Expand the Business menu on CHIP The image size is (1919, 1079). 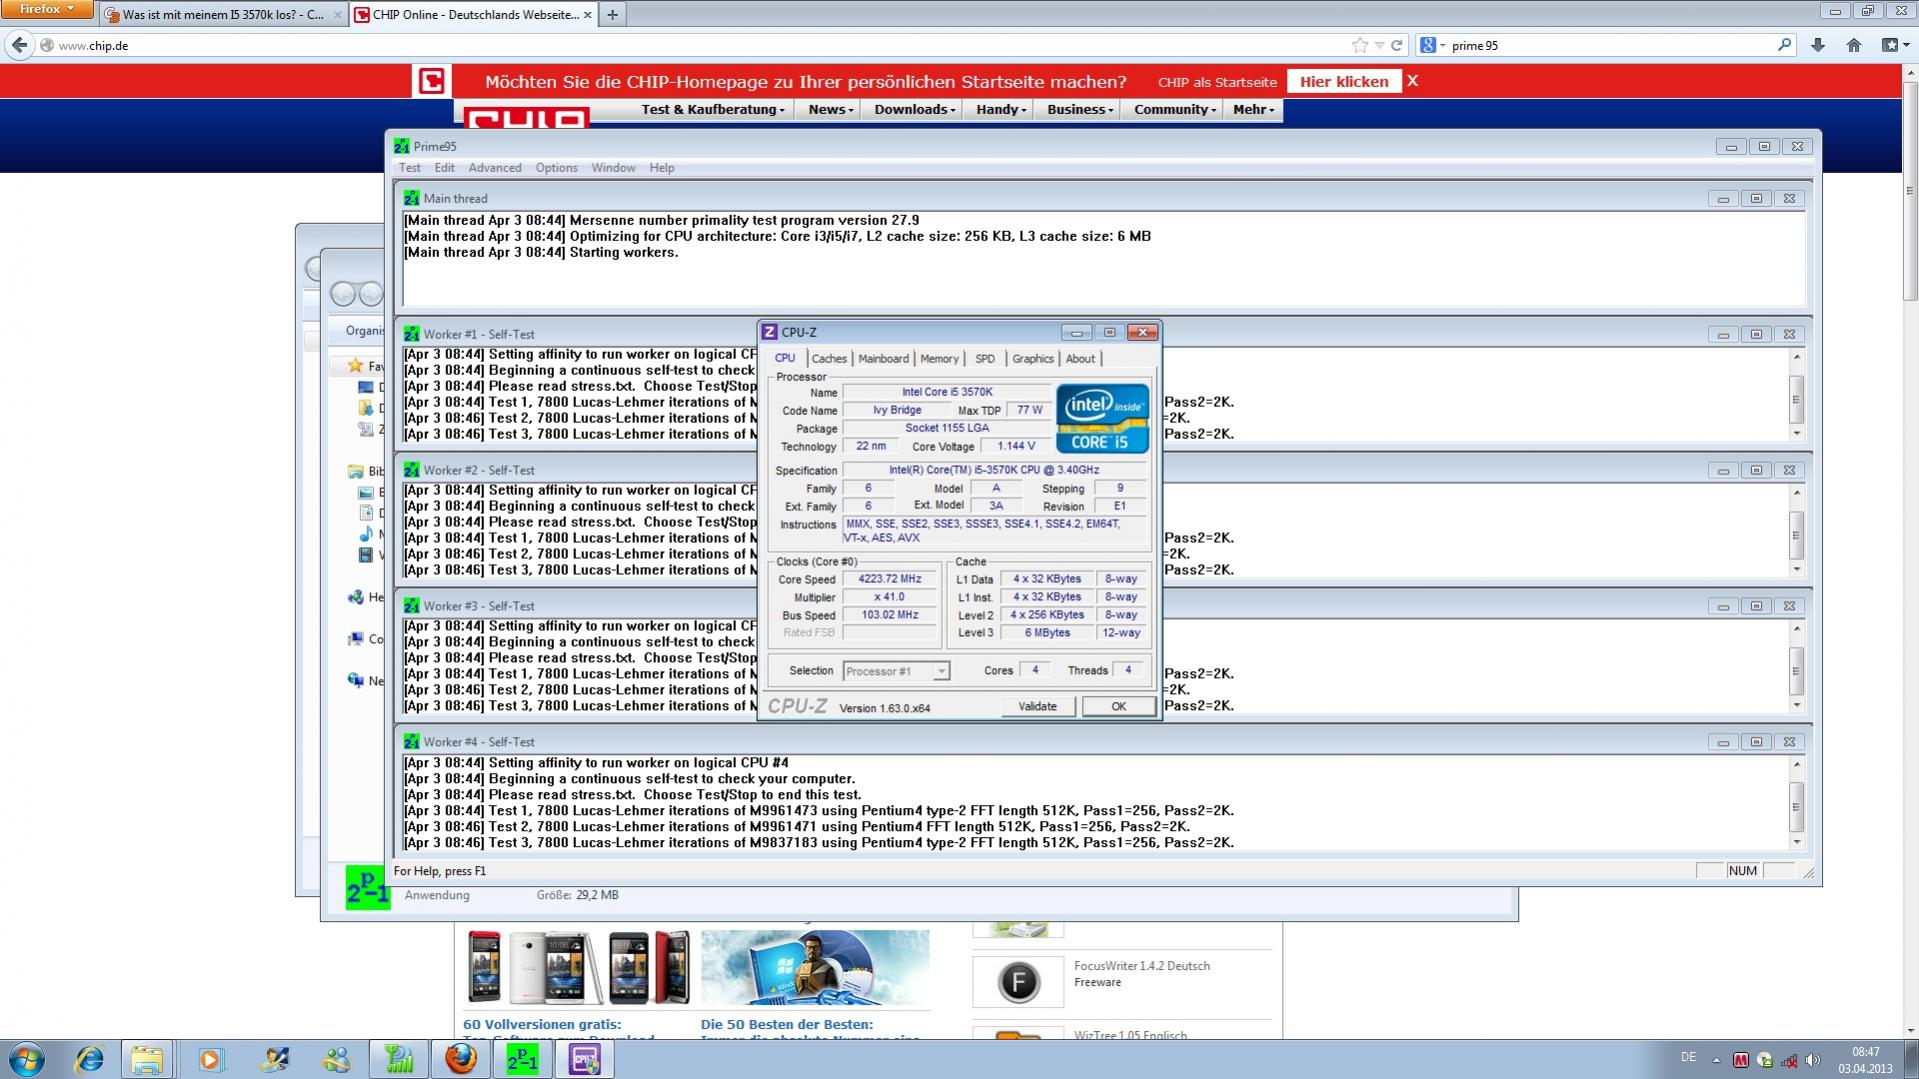pyautogui.click(x=1080, y=109)
